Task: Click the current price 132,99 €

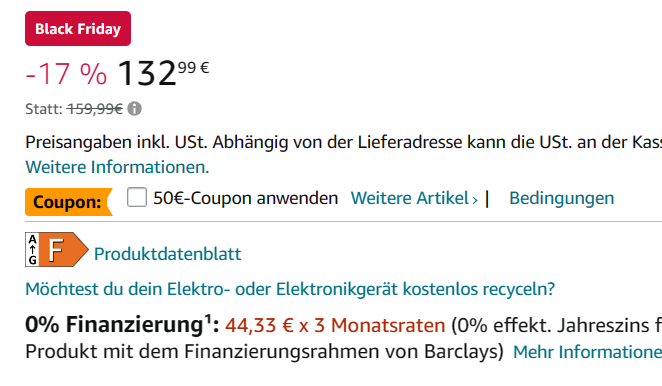Action: tap(163, 73)
